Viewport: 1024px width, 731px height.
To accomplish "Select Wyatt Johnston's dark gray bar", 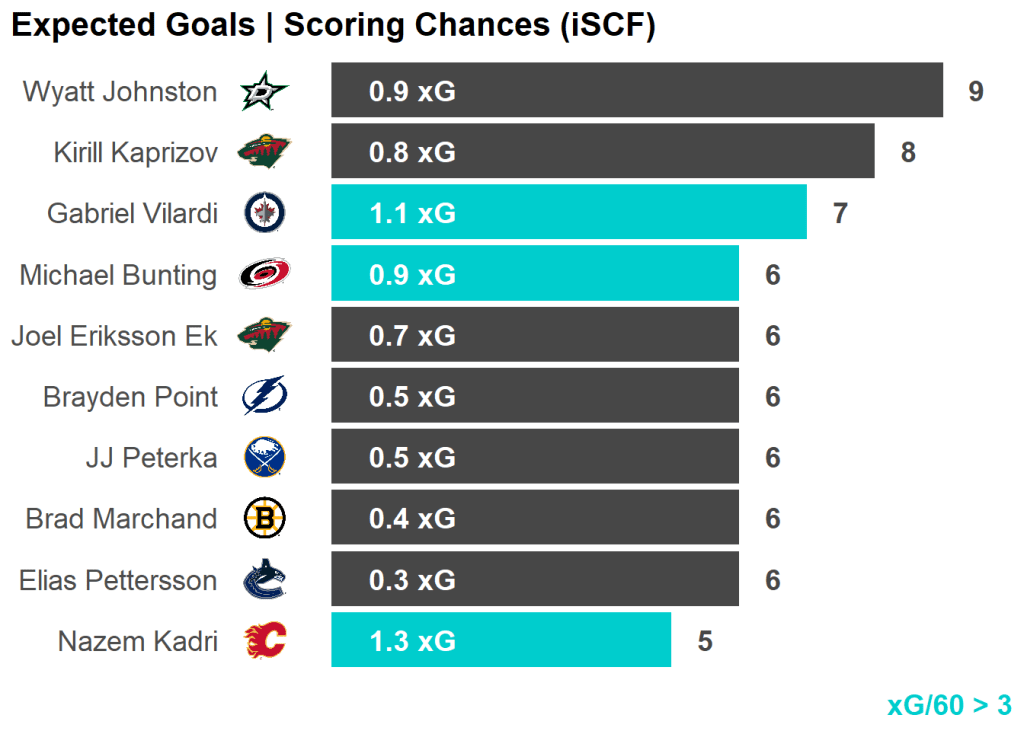I will click(637, 91).
